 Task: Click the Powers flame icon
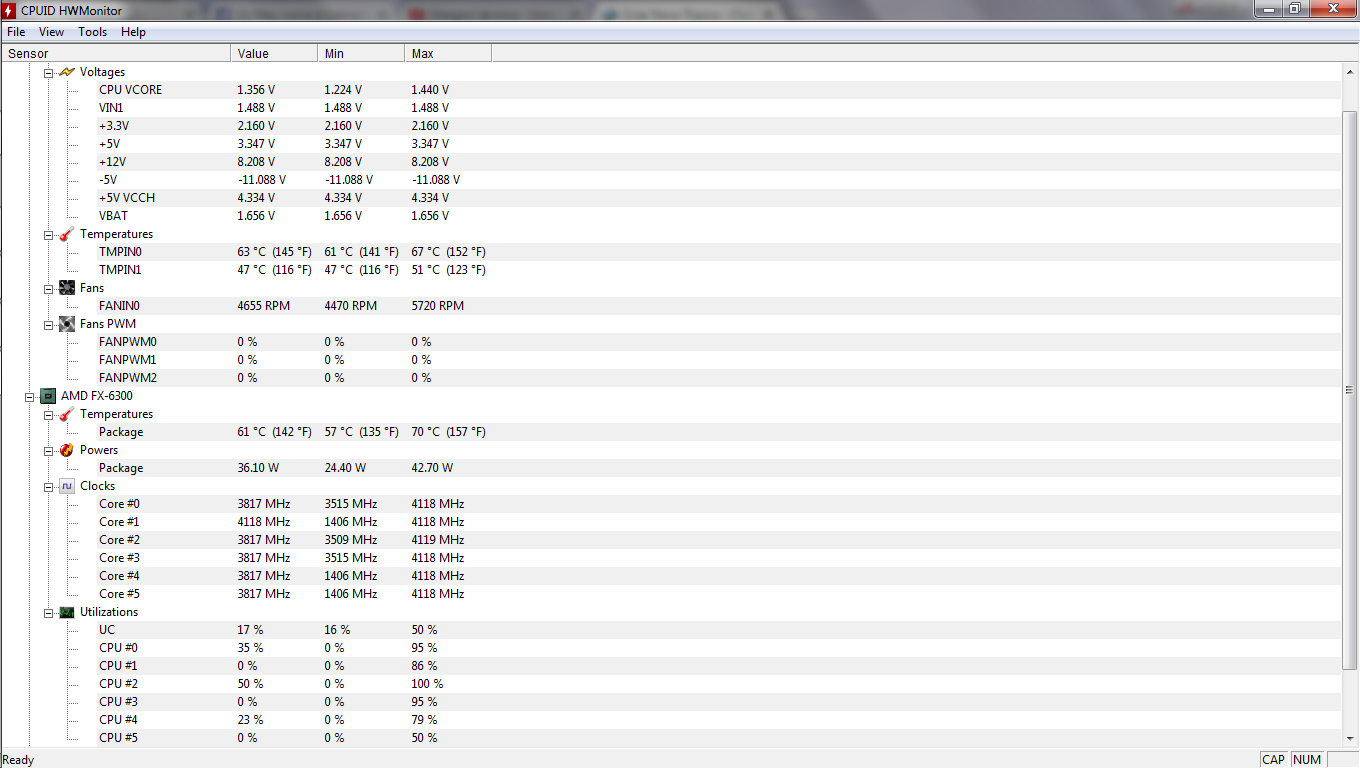(x=67, y=450)
